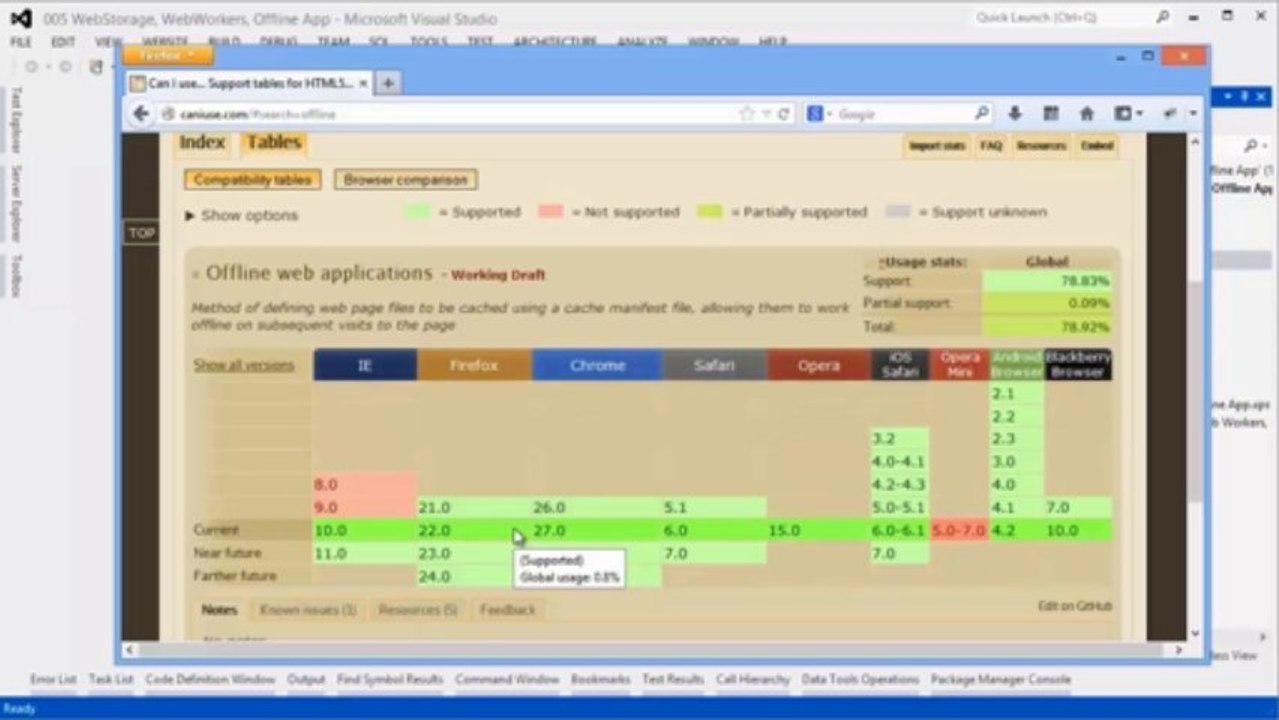Click the Google search engine icon

coord(815,114)
